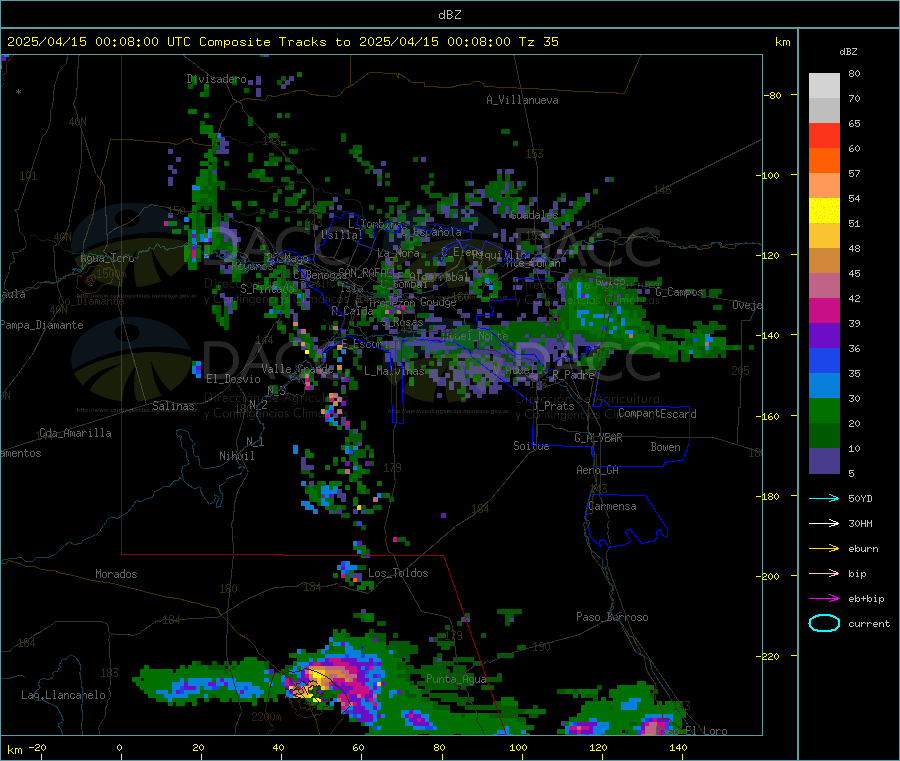Select the purple 39–36 dBZ swatch
The width and height of the screenshot is (900, 761).
(x=824, y=336)
